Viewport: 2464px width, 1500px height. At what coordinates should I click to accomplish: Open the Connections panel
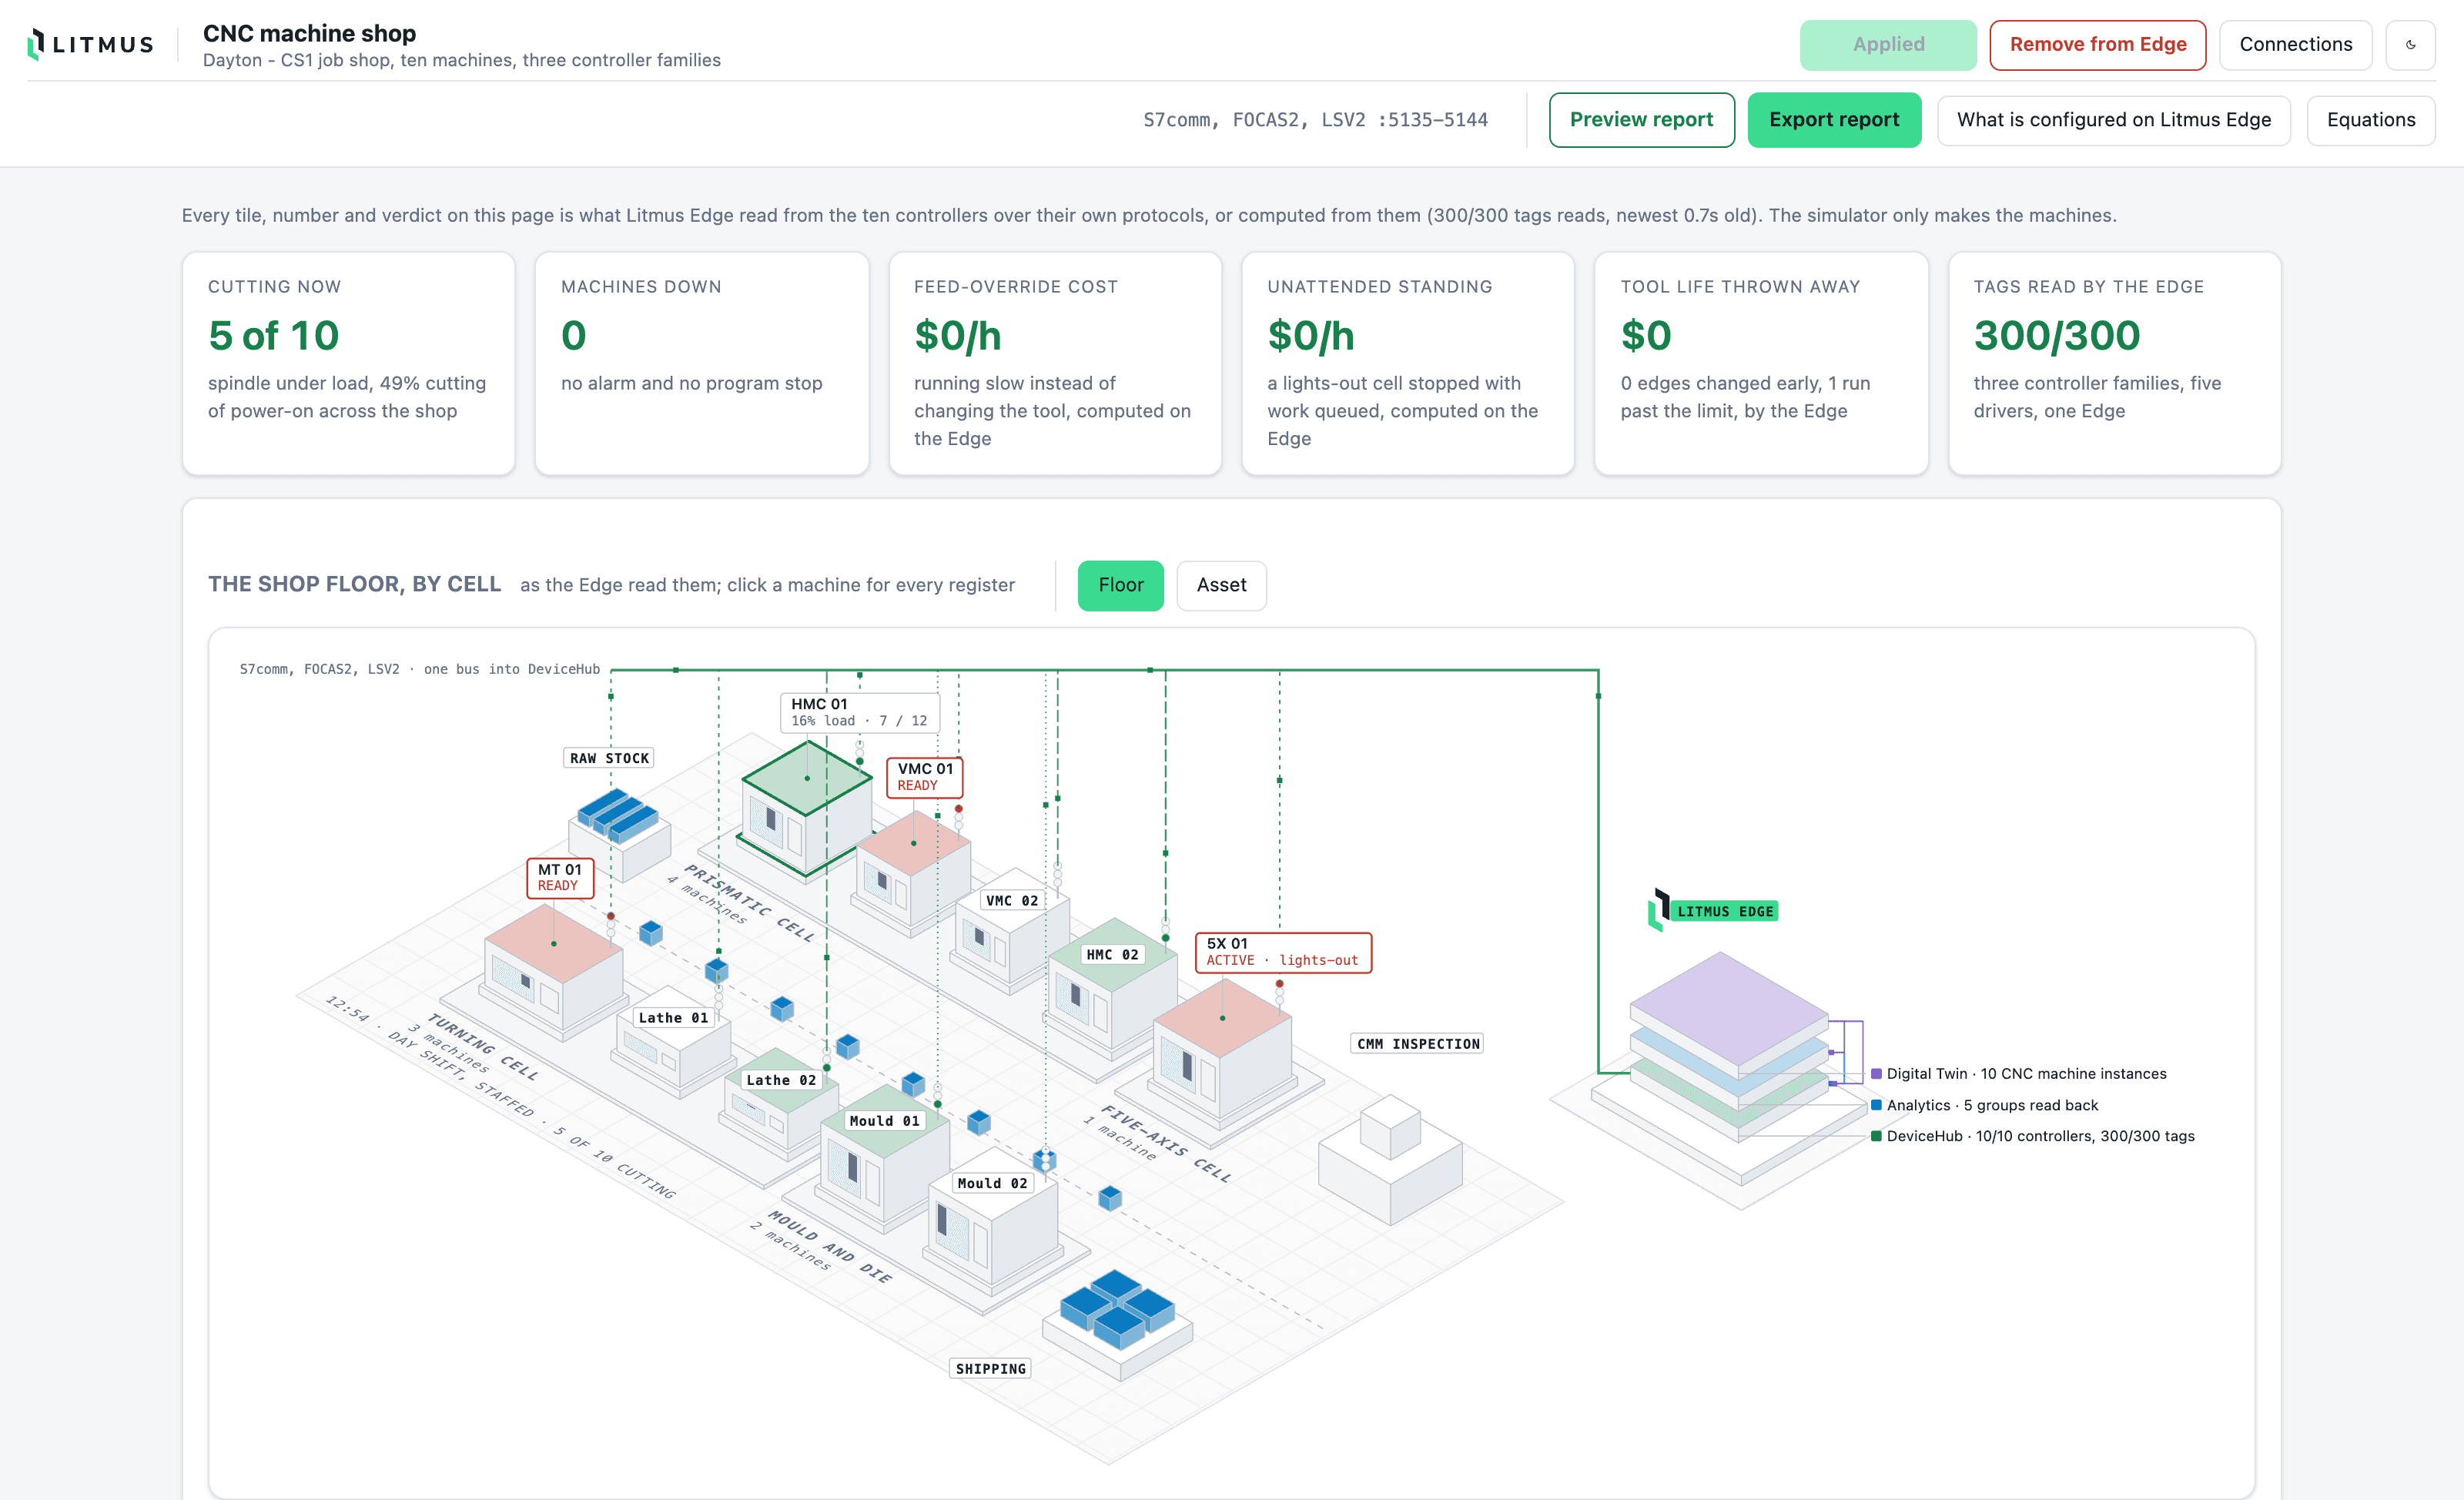2295,44
